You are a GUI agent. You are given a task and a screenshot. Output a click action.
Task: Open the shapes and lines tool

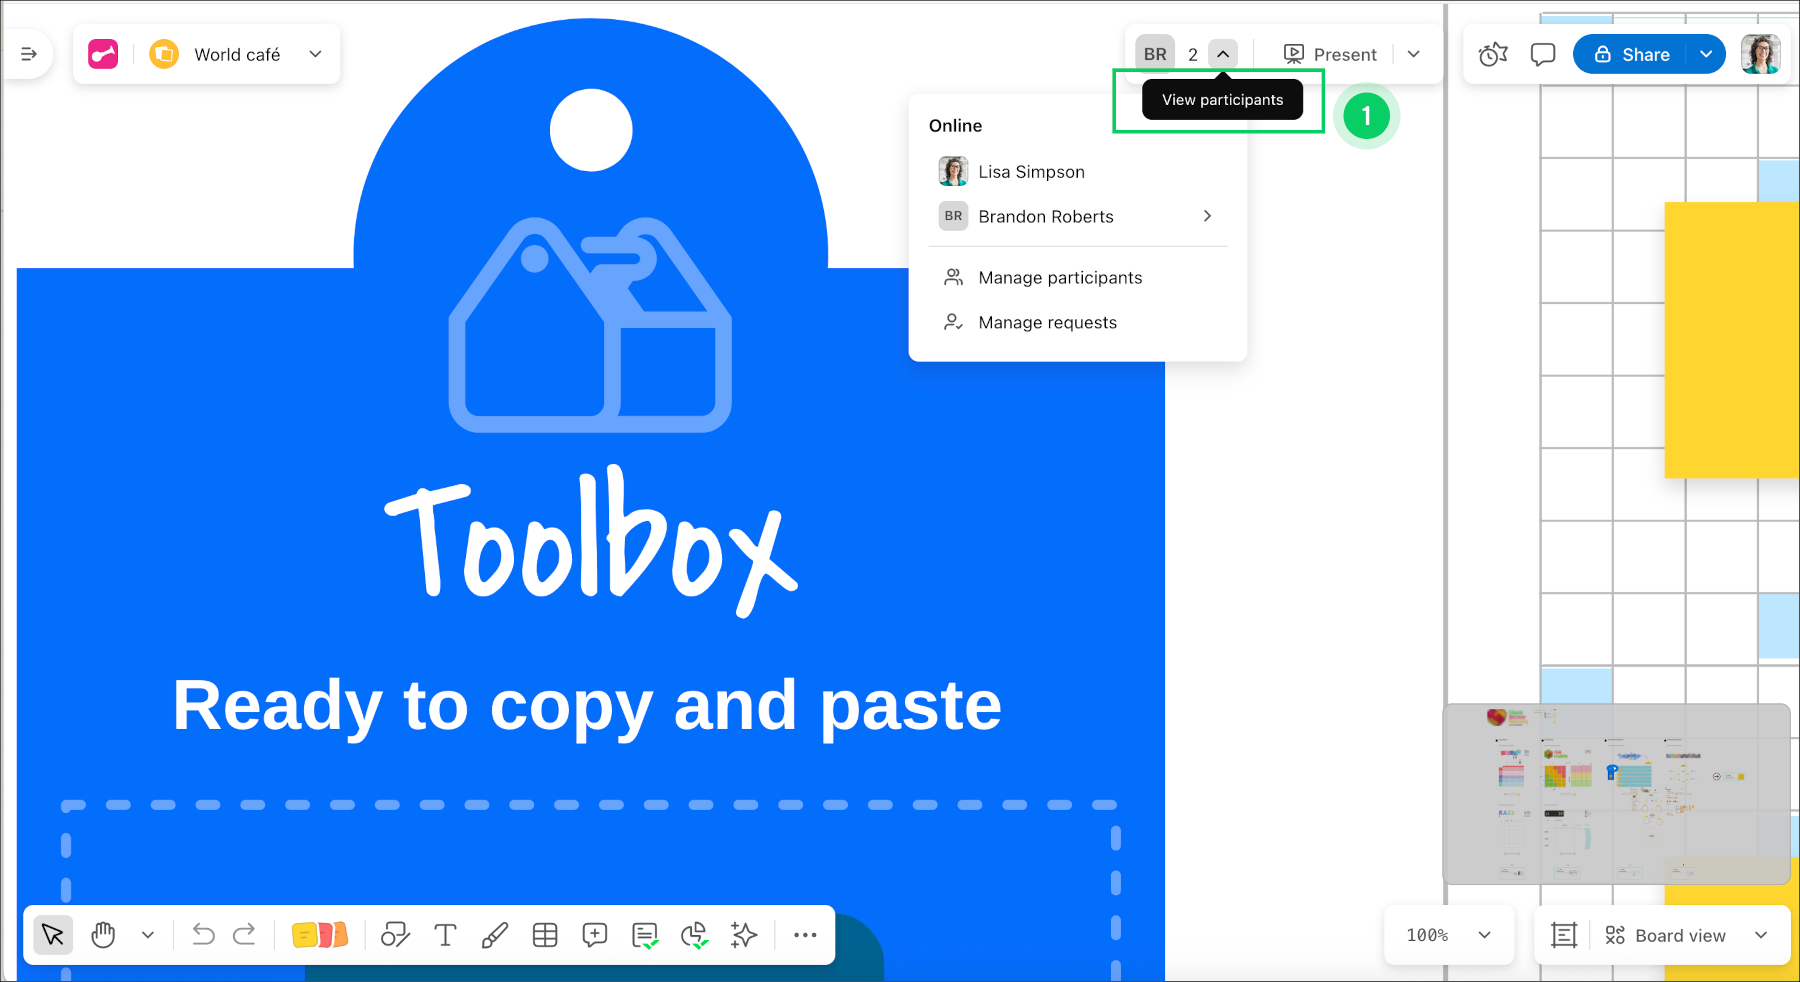(x=395, y=935)
